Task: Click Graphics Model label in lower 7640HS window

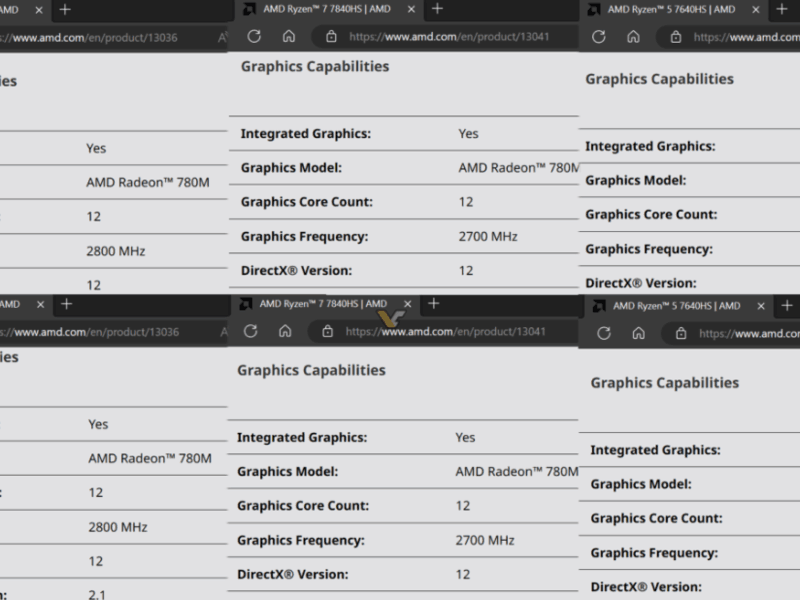Action: pos(641,484)
